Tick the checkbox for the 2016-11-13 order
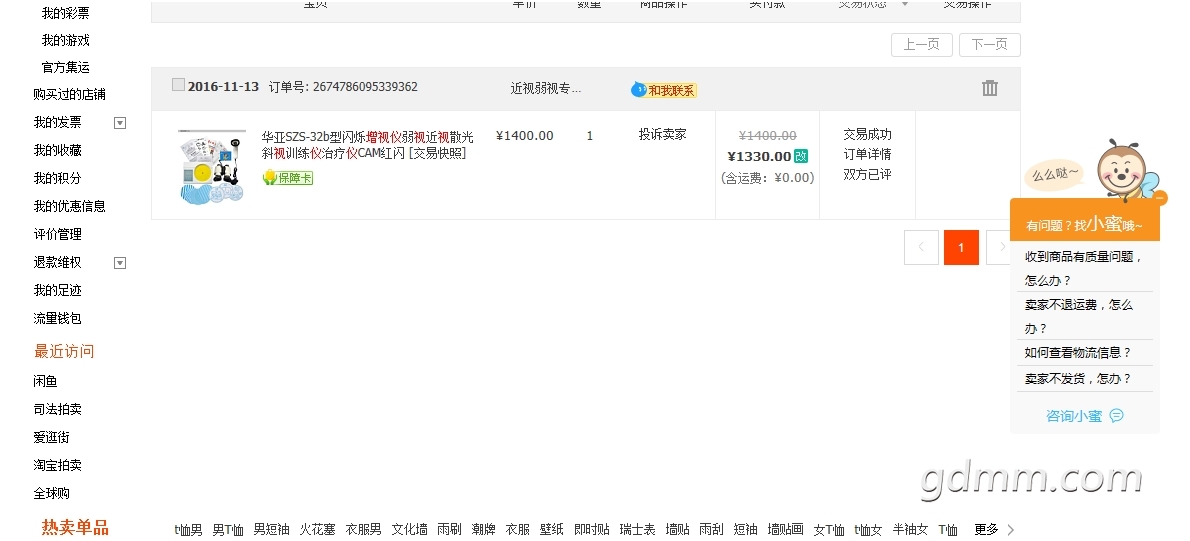 (x=178, y=85)
